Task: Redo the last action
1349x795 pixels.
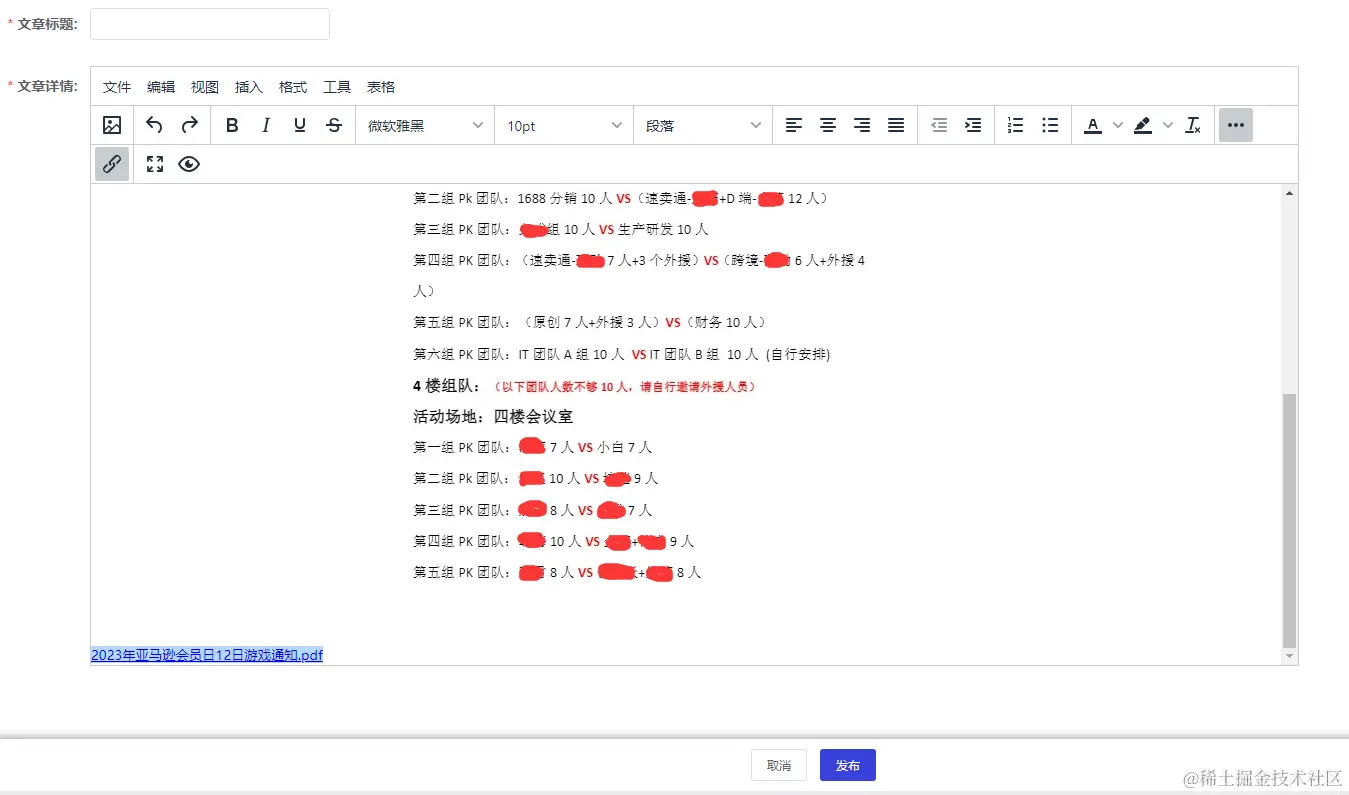Action: 189,125
